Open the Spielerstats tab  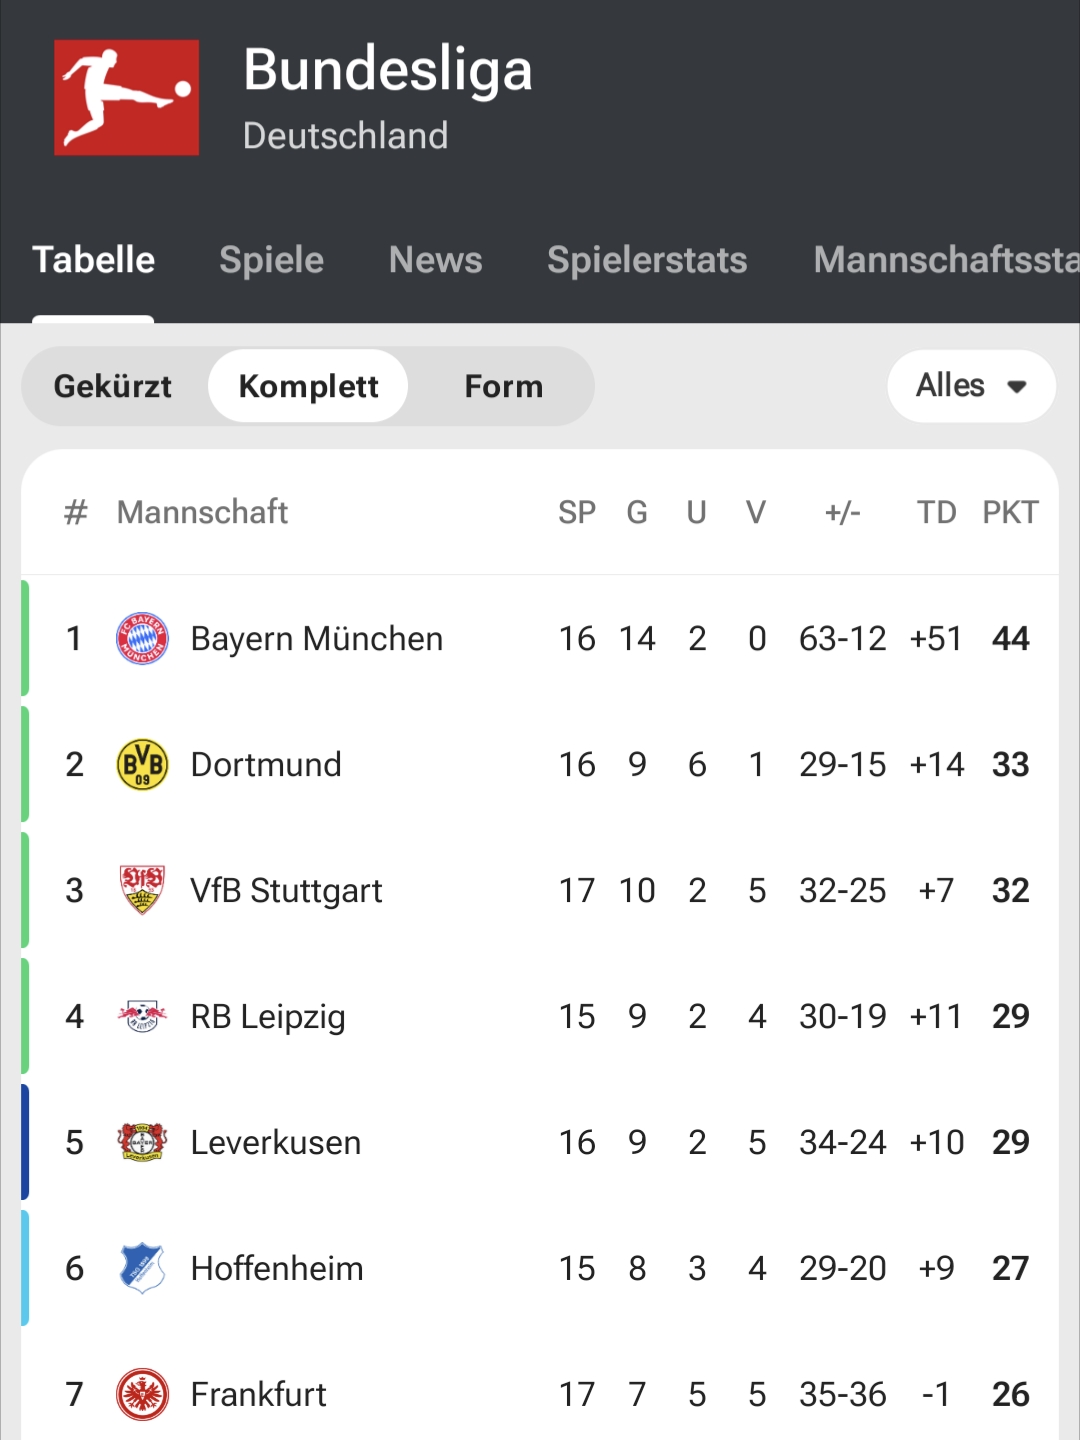(647, 260)
